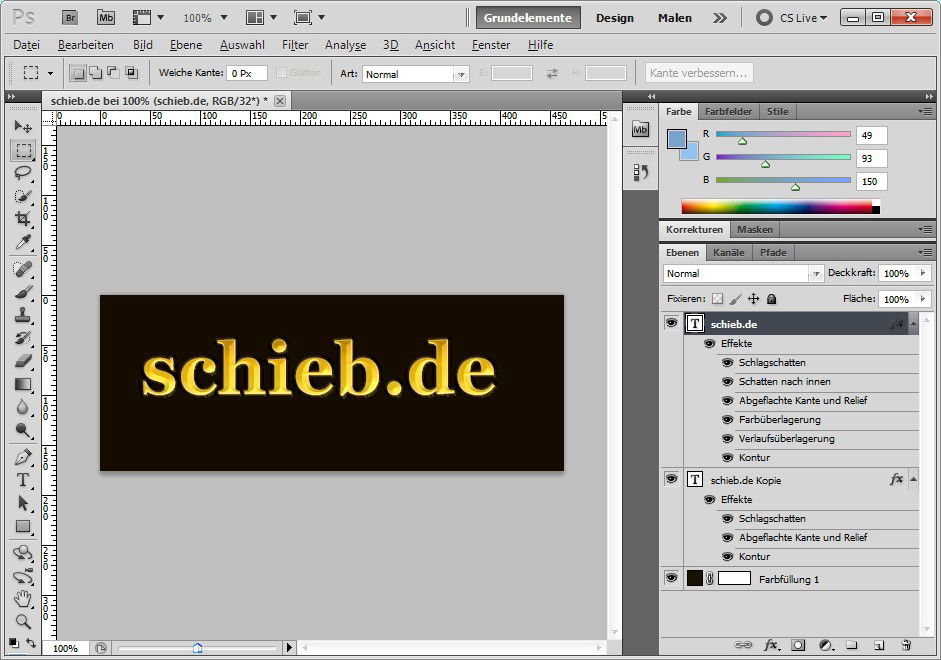The height and width of the screenshot is (660, 941).
Task: Open the Fläche fill slider arrow
Action: pyautogui.click(x=923, y=299)
